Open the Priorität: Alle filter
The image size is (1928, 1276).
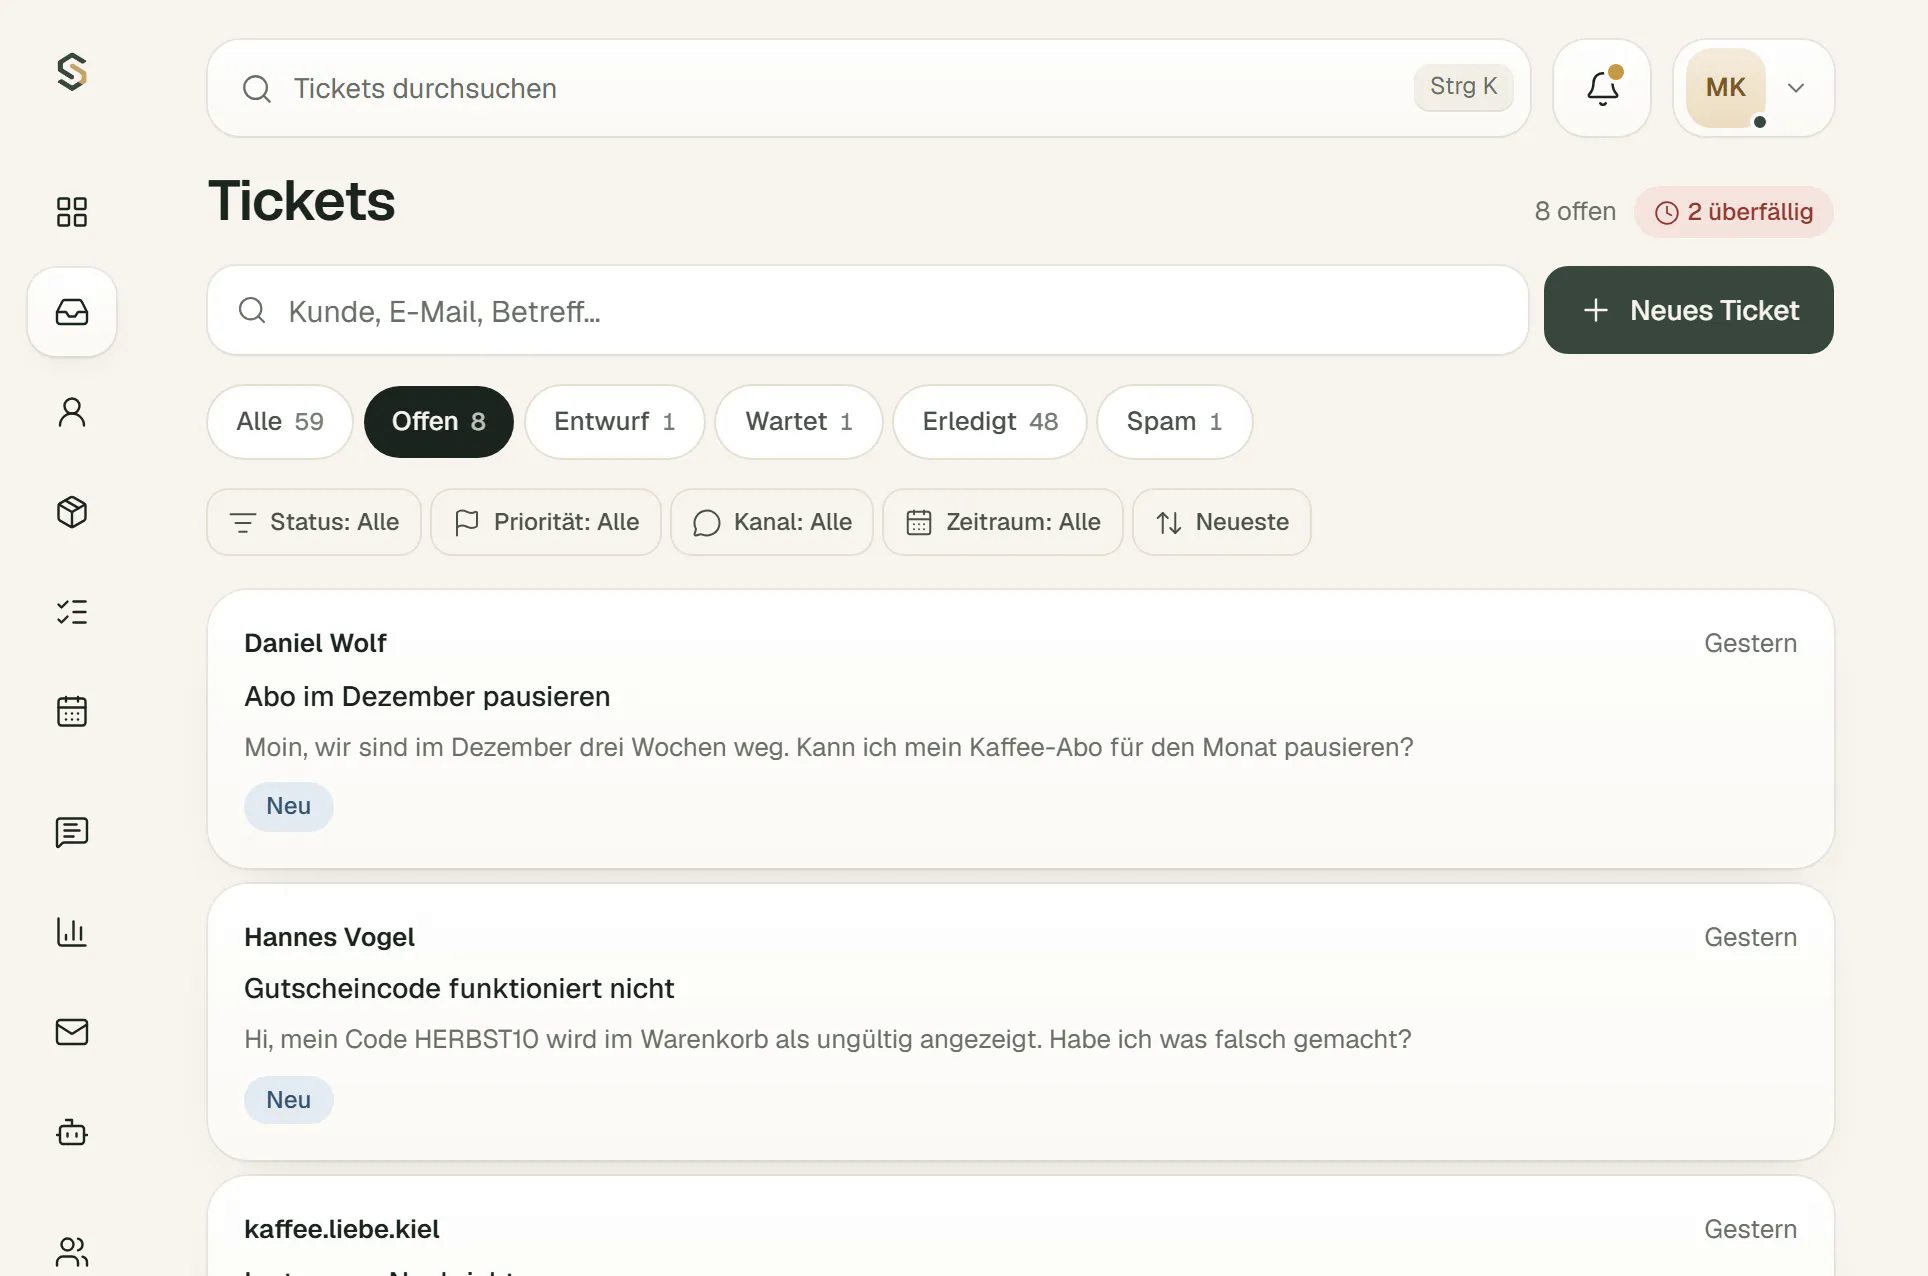pyautogui.click(x=546, y=522)
